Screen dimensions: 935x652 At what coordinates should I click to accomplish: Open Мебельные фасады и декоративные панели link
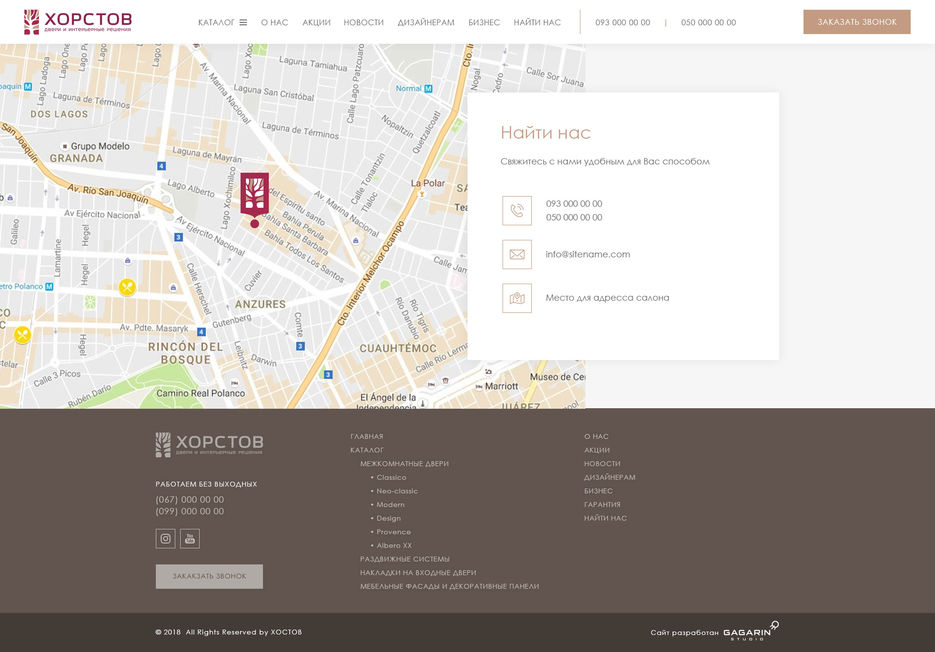pos(450,586)
